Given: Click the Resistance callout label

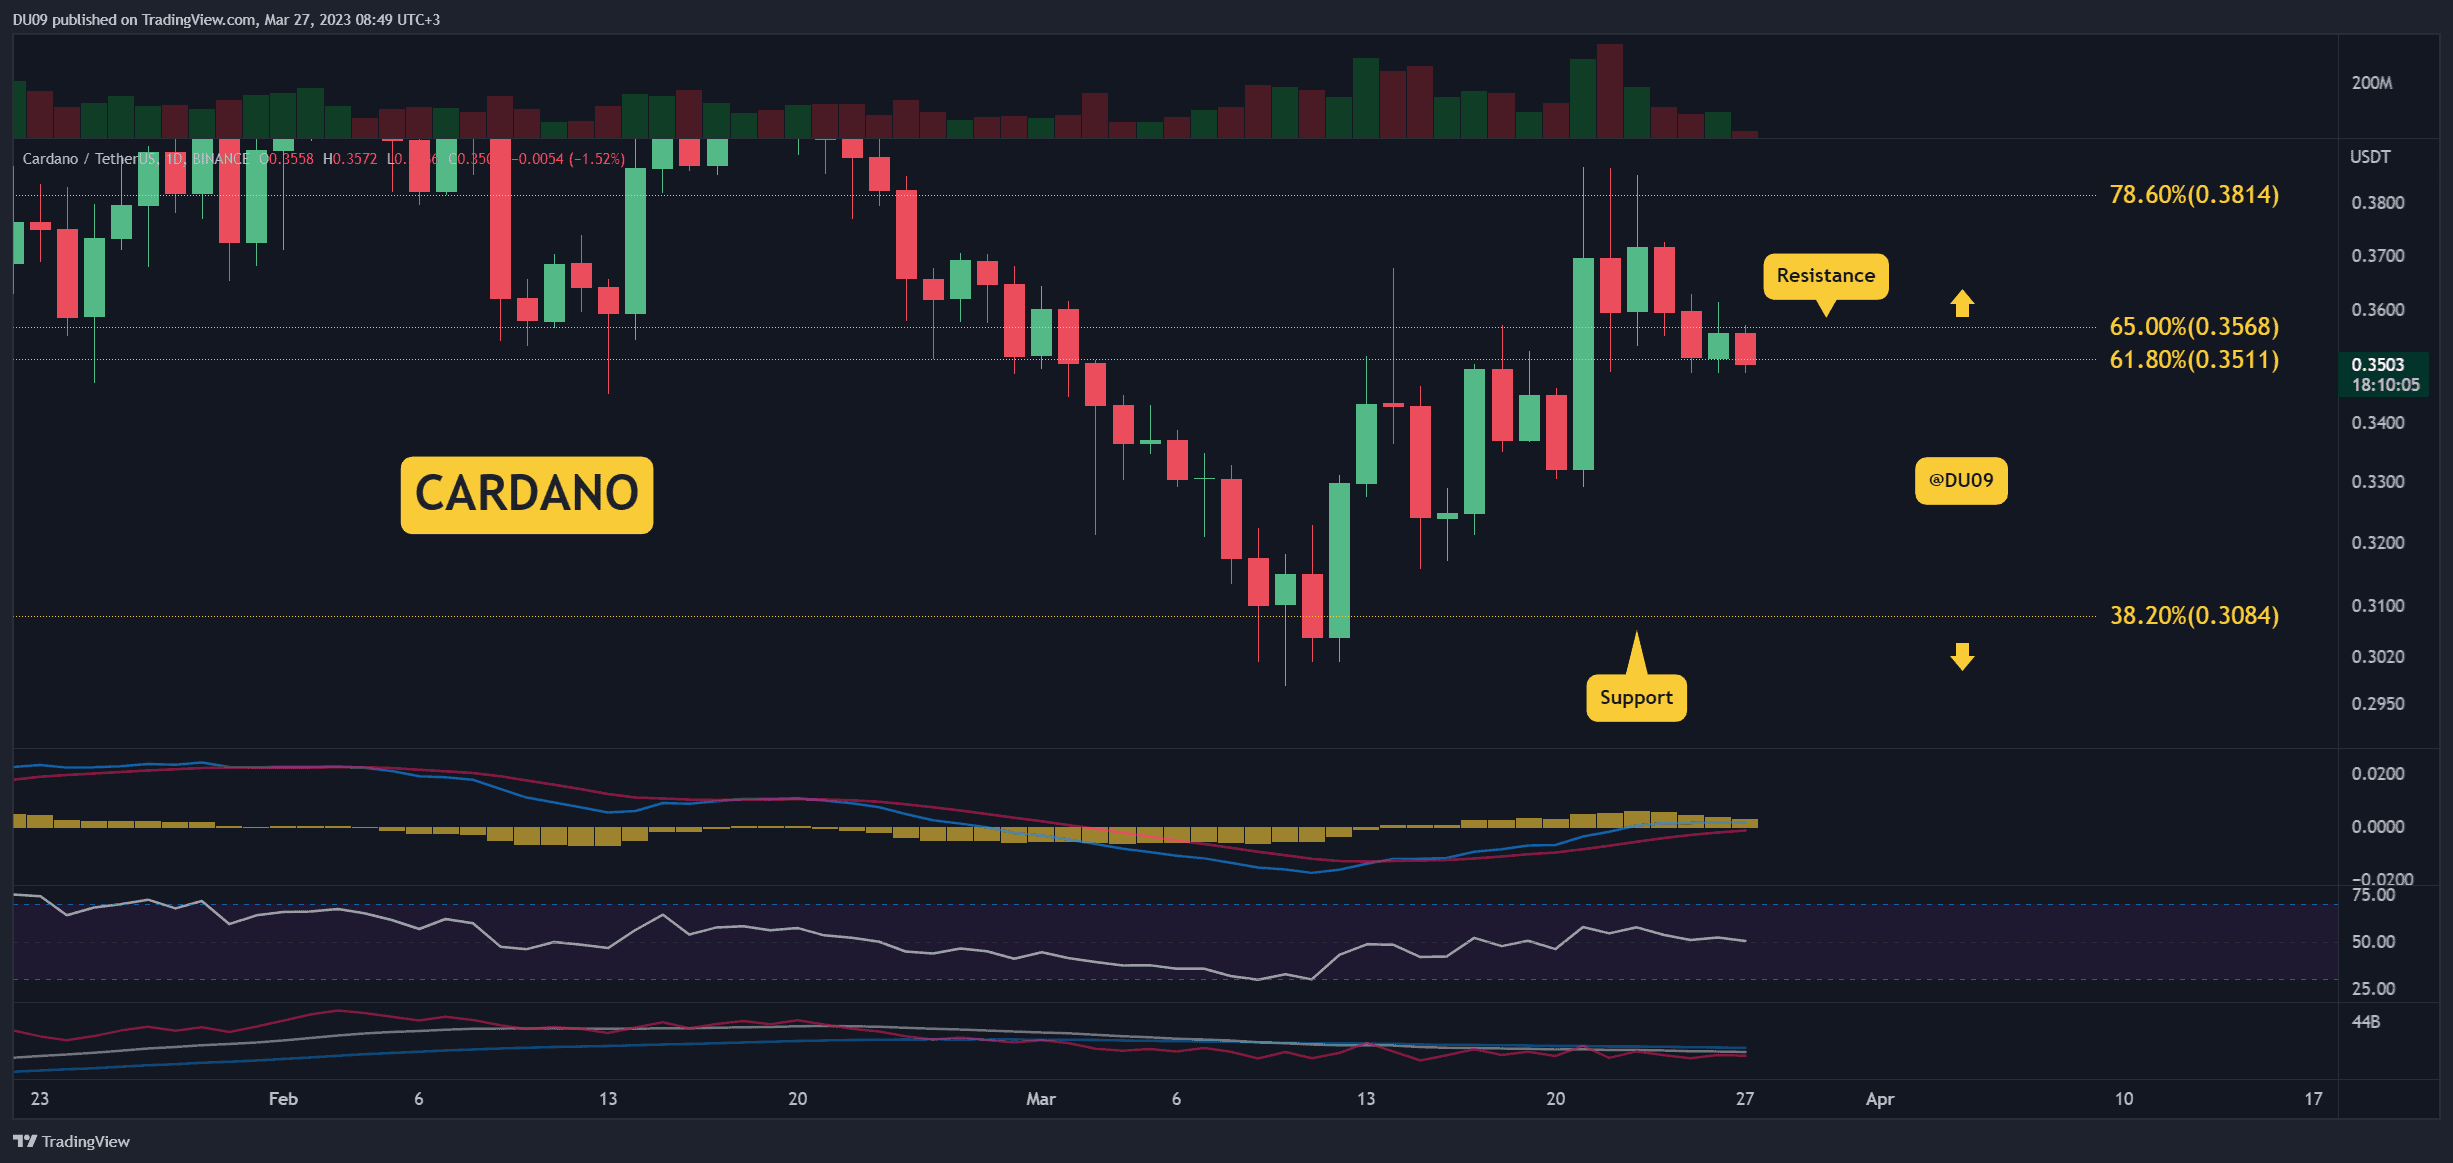Looking at the screenshot, I should coord(1826,276).
